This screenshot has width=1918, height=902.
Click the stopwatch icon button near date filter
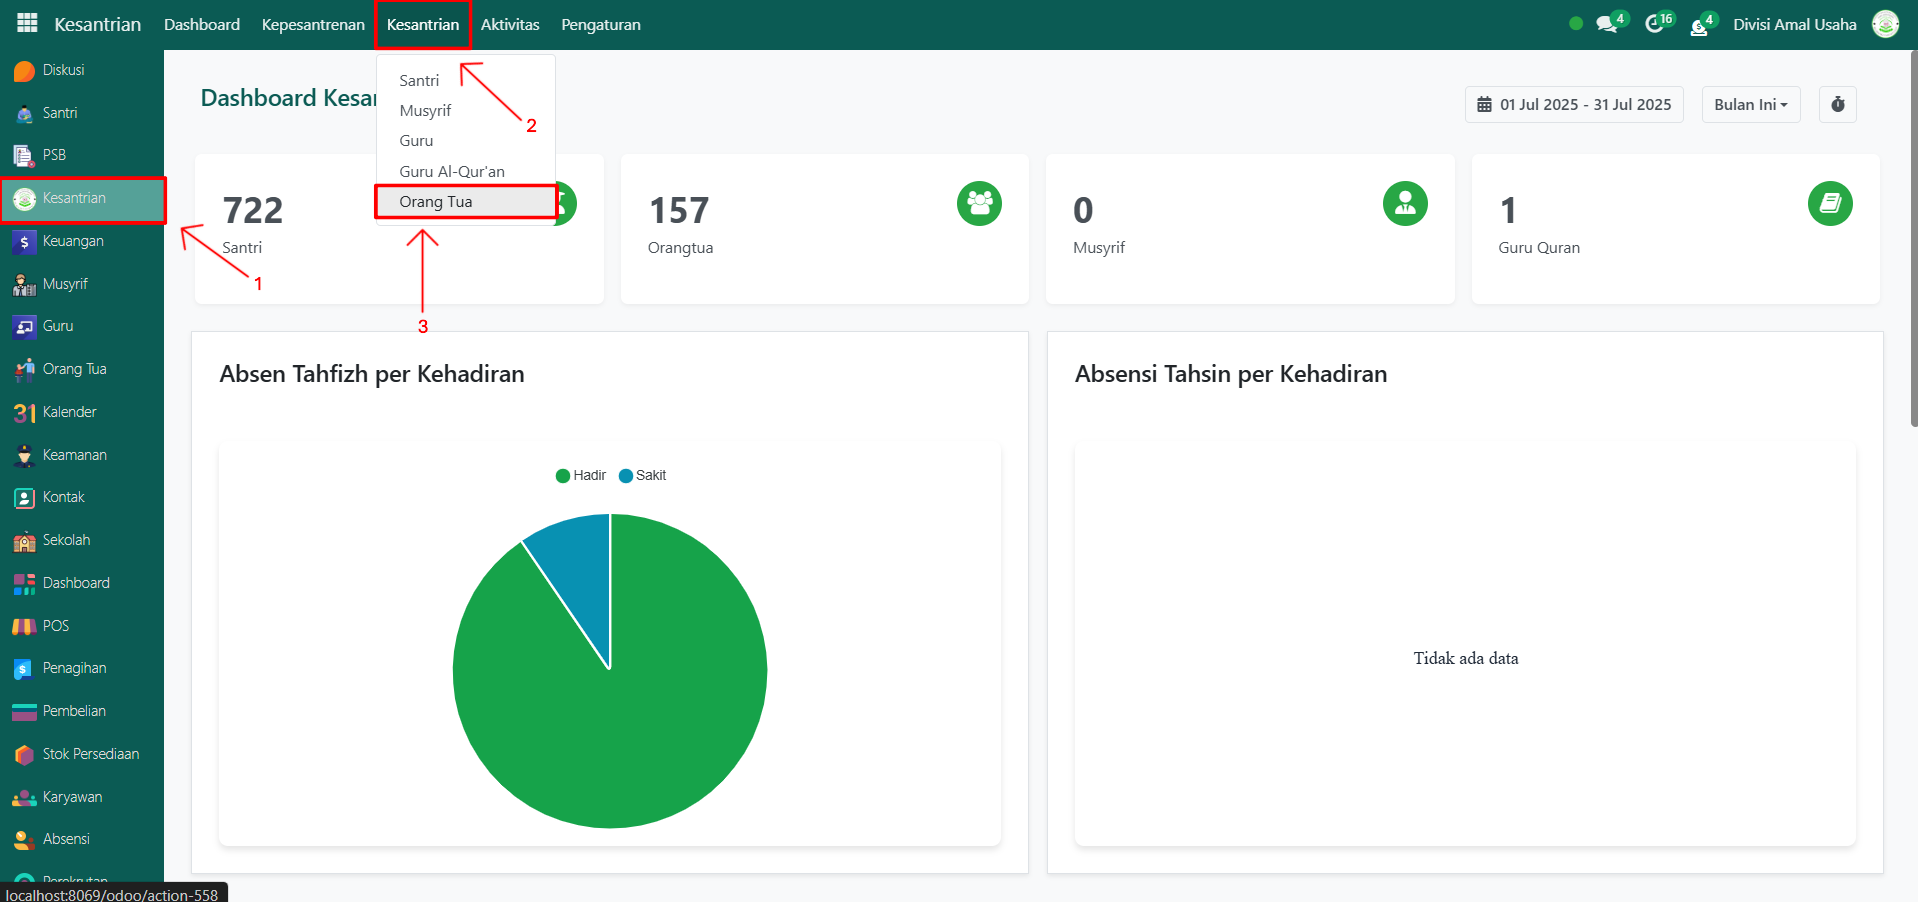(x=1837, y=105)
